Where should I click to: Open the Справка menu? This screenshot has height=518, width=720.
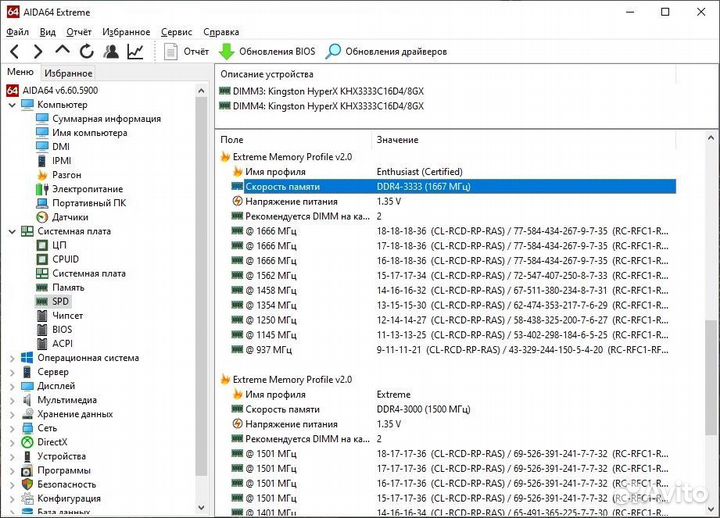(x=221, y=32)
